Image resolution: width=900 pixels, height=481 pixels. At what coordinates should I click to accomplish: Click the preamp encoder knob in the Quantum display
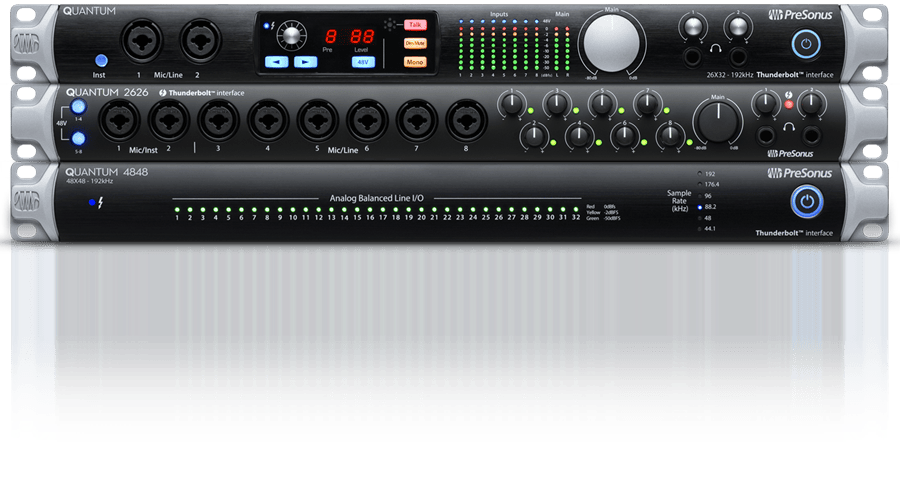(292, 36)
